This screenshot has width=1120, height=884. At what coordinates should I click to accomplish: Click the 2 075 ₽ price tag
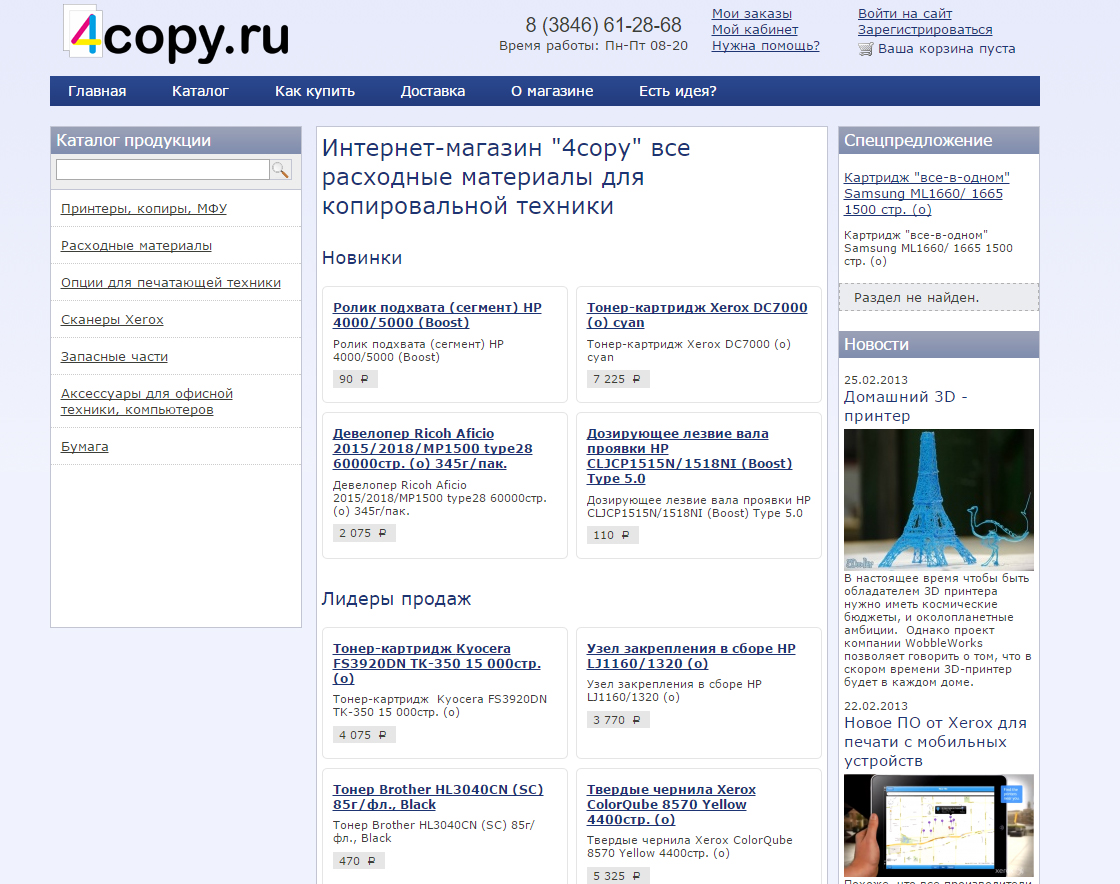[x=364, y=533]
